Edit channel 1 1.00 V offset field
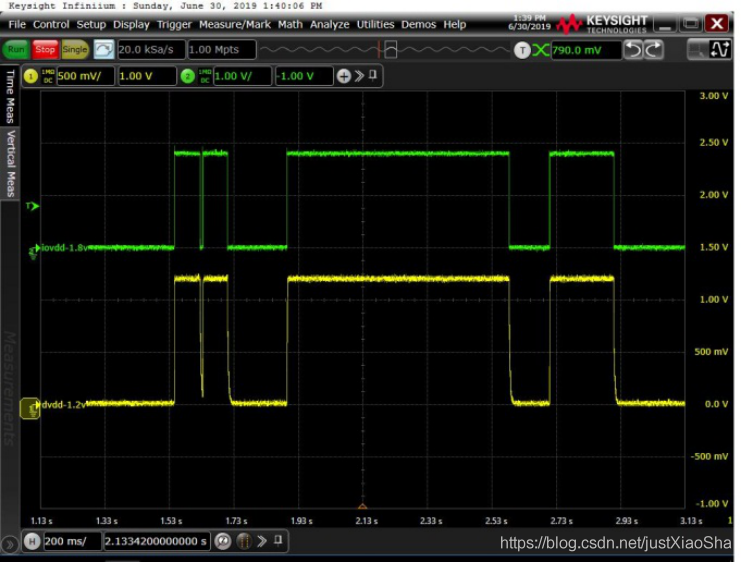Screen dimensions: 742x562 (x=147, y=76)
